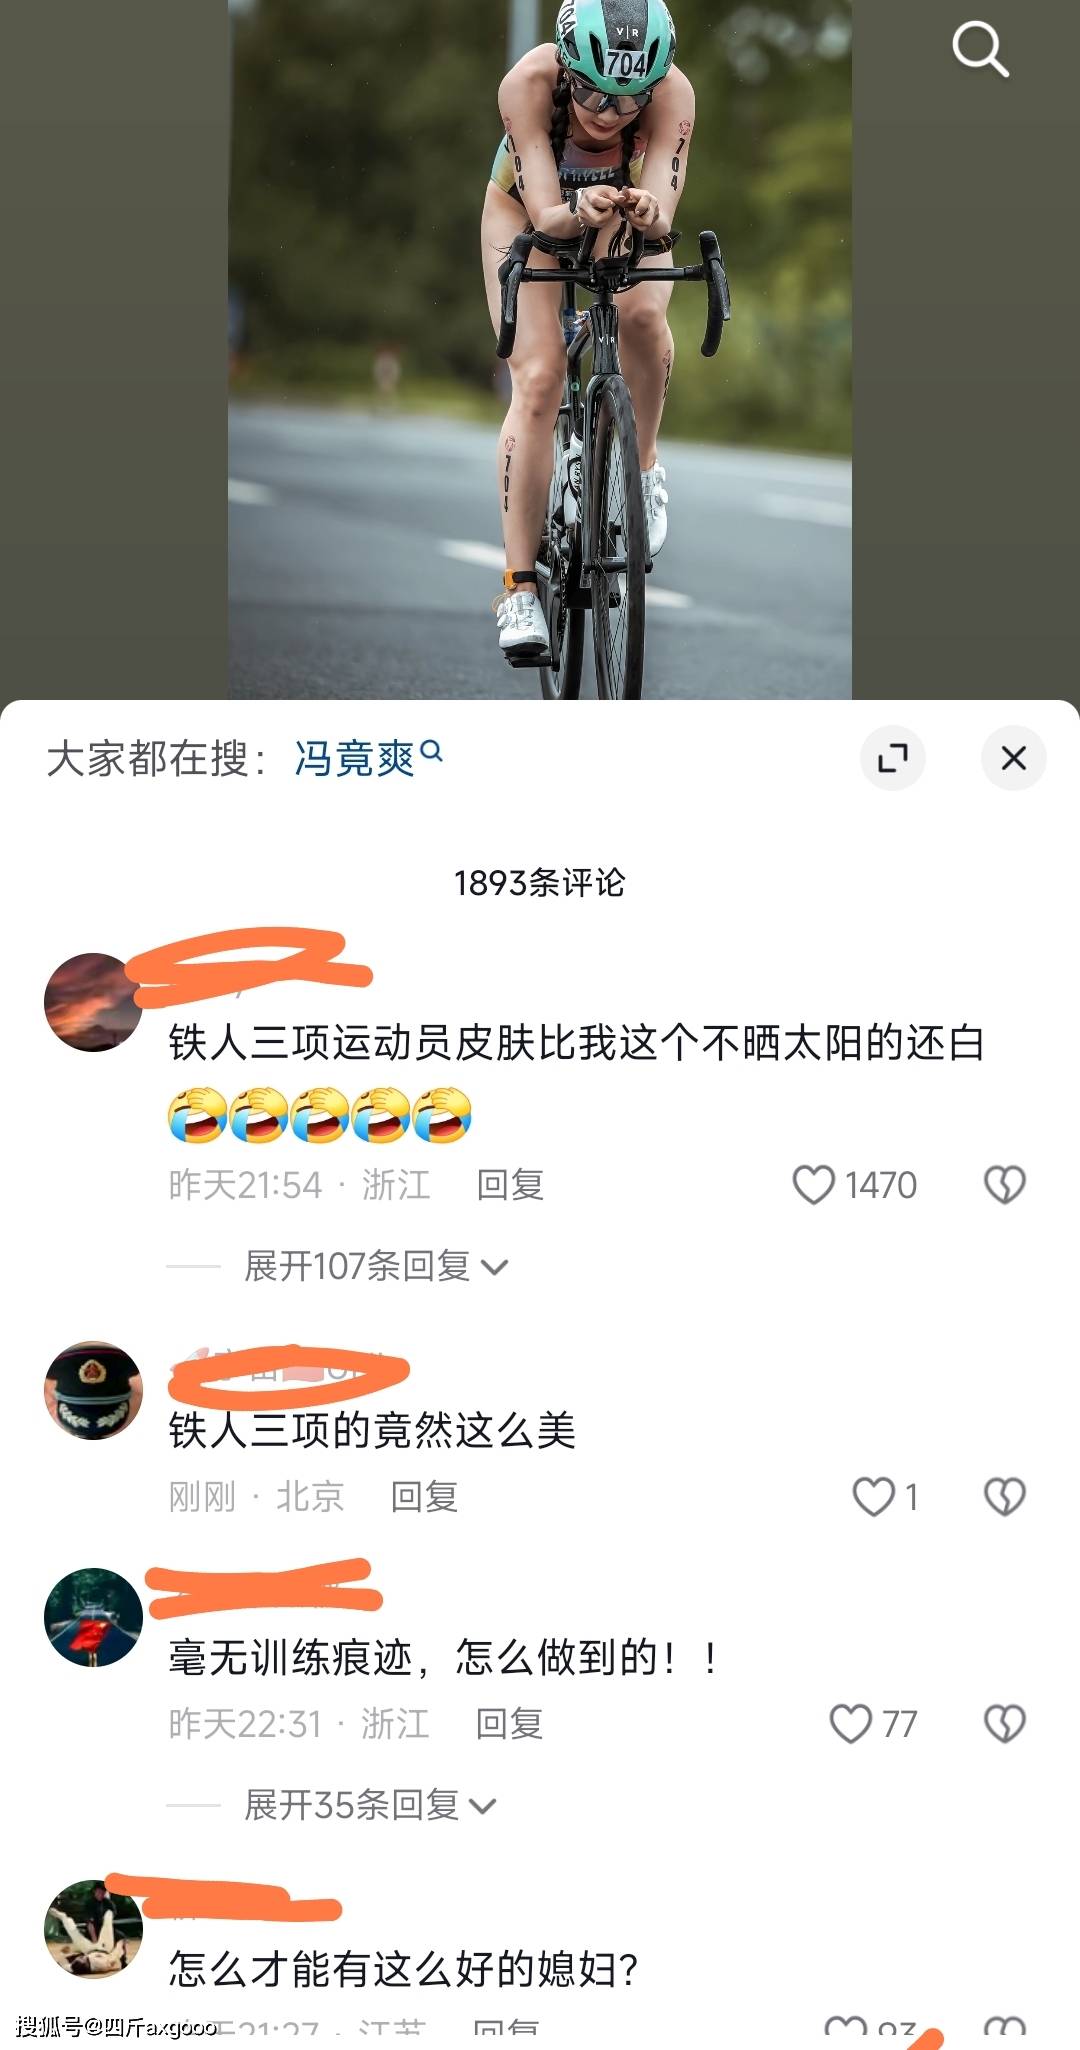Screen dimensions: 1080x2050
Task: Expand 107 replies
Action: point(376,1266)
